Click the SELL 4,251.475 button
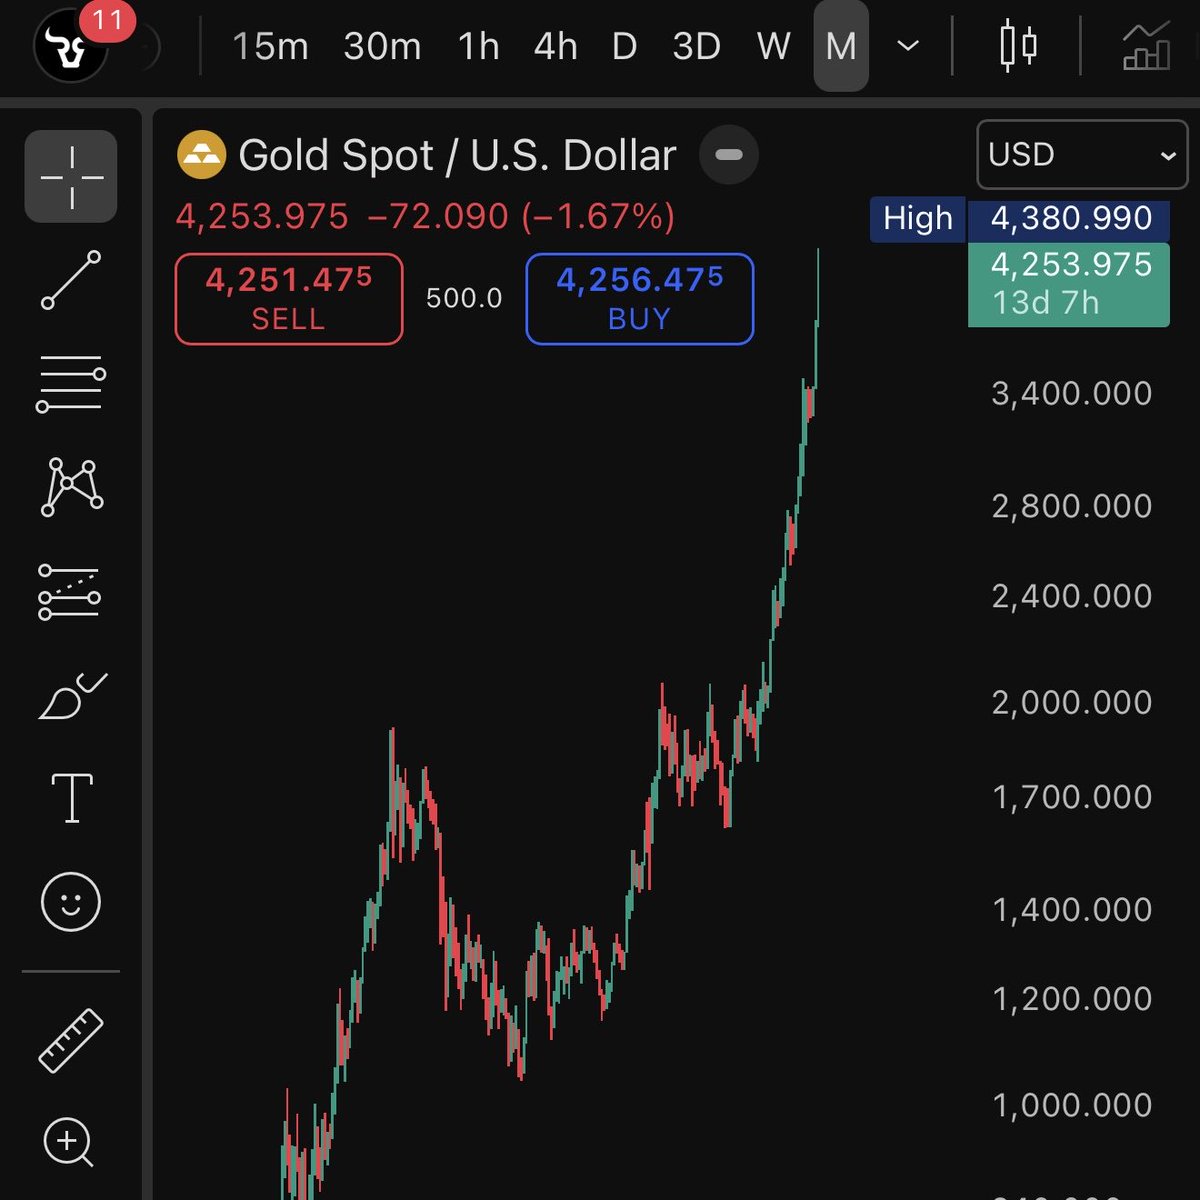Image resolution: width=1200 pixels, height=1200 pixels. click(289, 299)
